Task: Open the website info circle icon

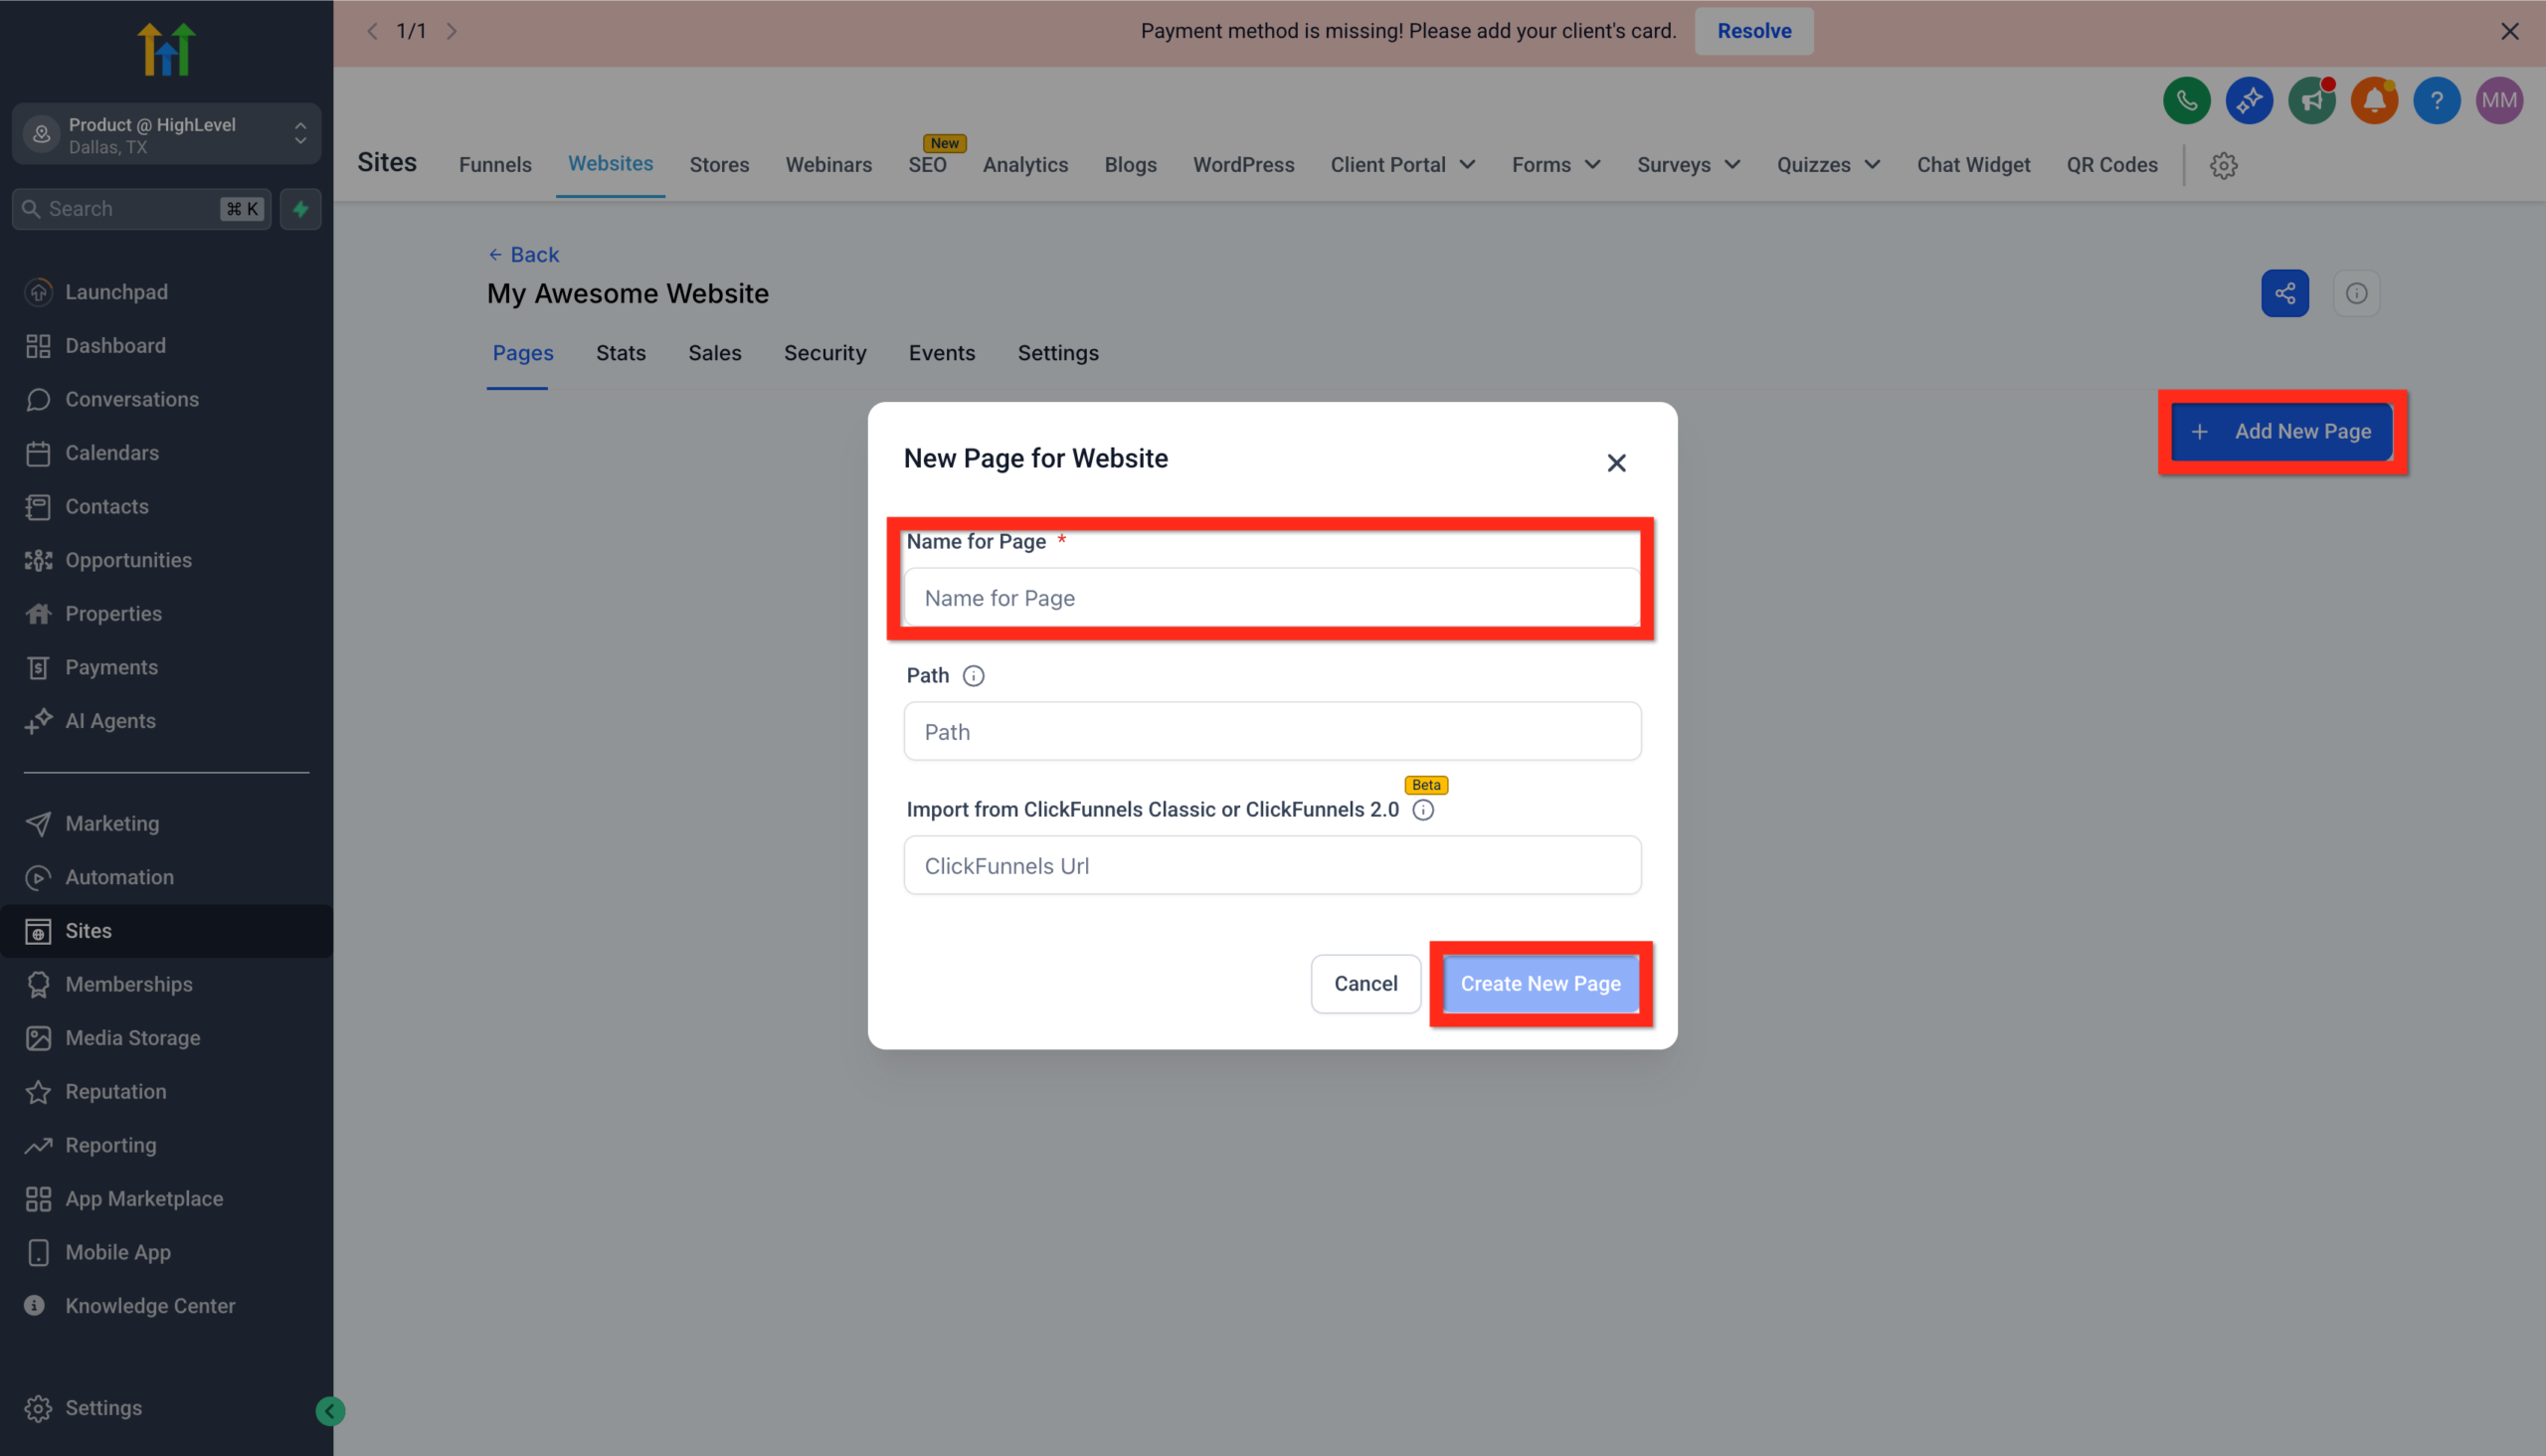Action: pyautogui.click(x=2357, y=293)
